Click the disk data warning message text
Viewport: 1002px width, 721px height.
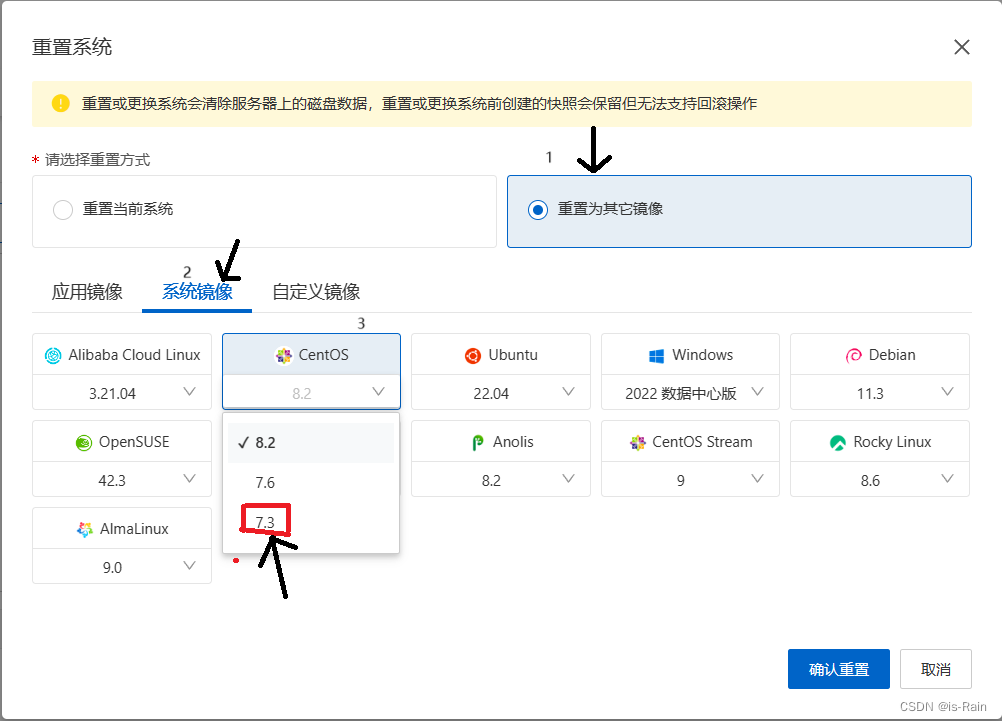(419, 104)
